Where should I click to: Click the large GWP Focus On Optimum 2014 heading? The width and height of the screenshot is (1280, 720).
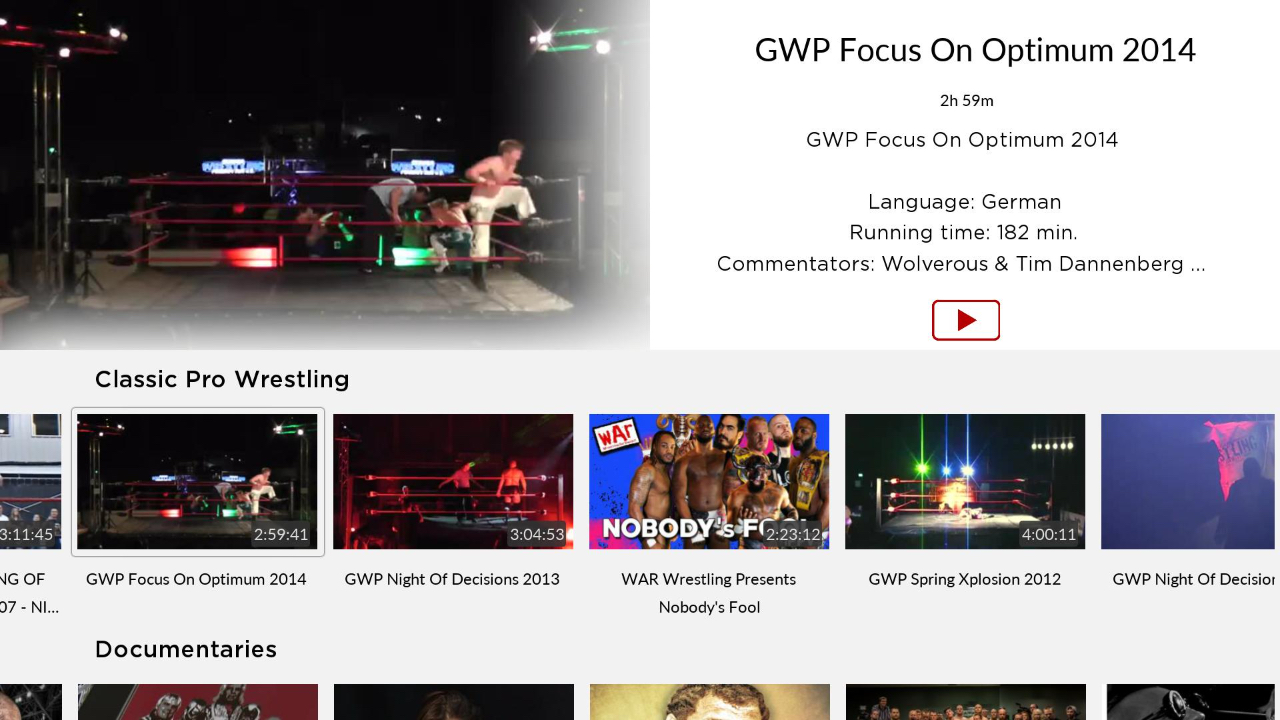point(975,50)
